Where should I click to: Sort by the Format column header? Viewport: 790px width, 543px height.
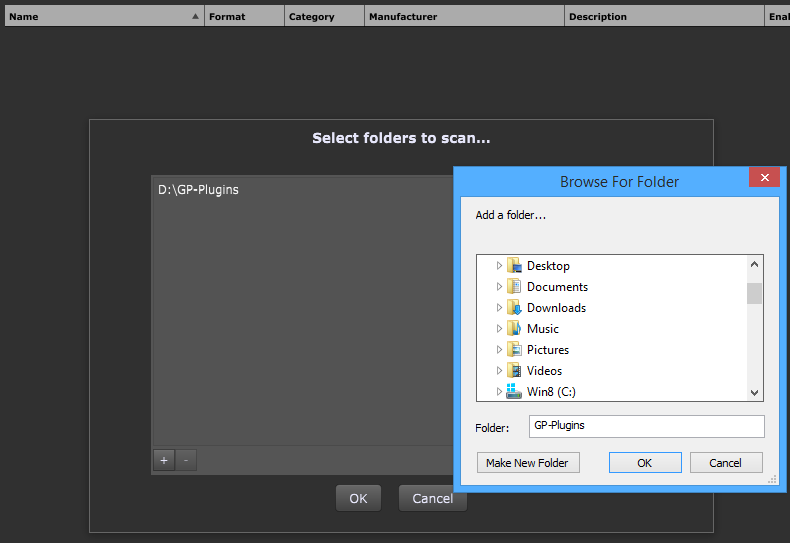[244, 16]
